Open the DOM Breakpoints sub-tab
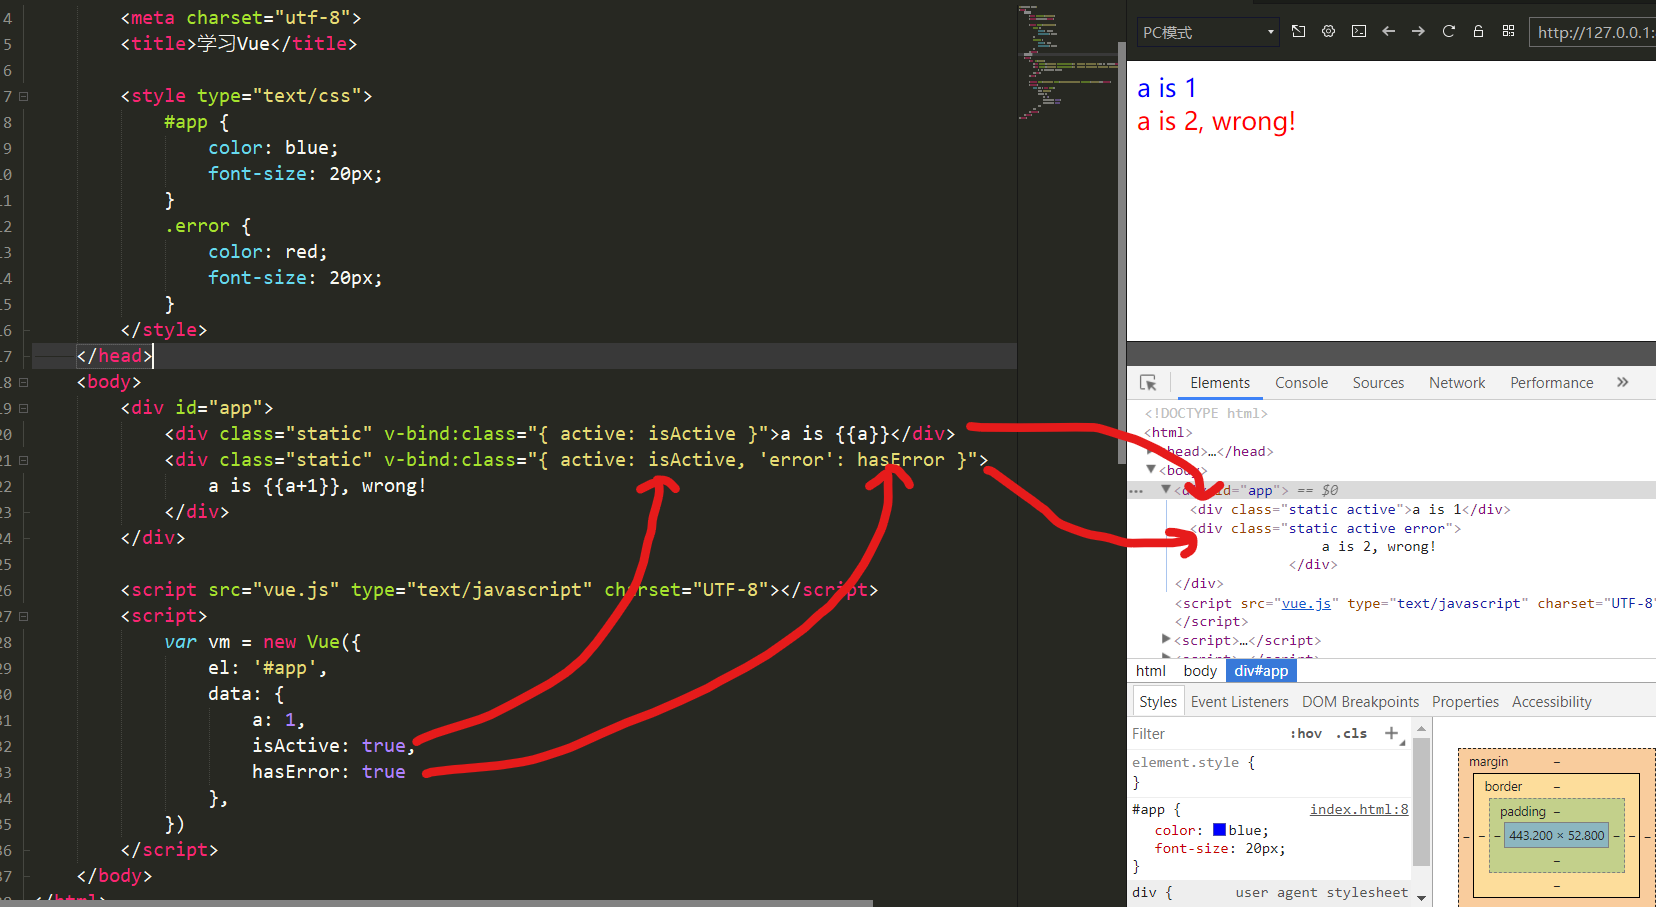1656x907 pixels. click(1360, 702)
